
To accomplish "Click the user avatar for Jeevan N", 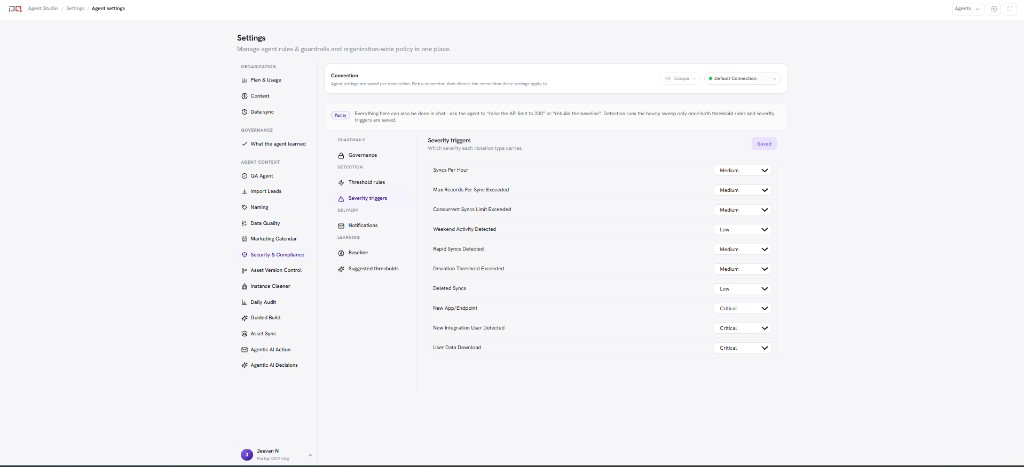I will [246, 455].
